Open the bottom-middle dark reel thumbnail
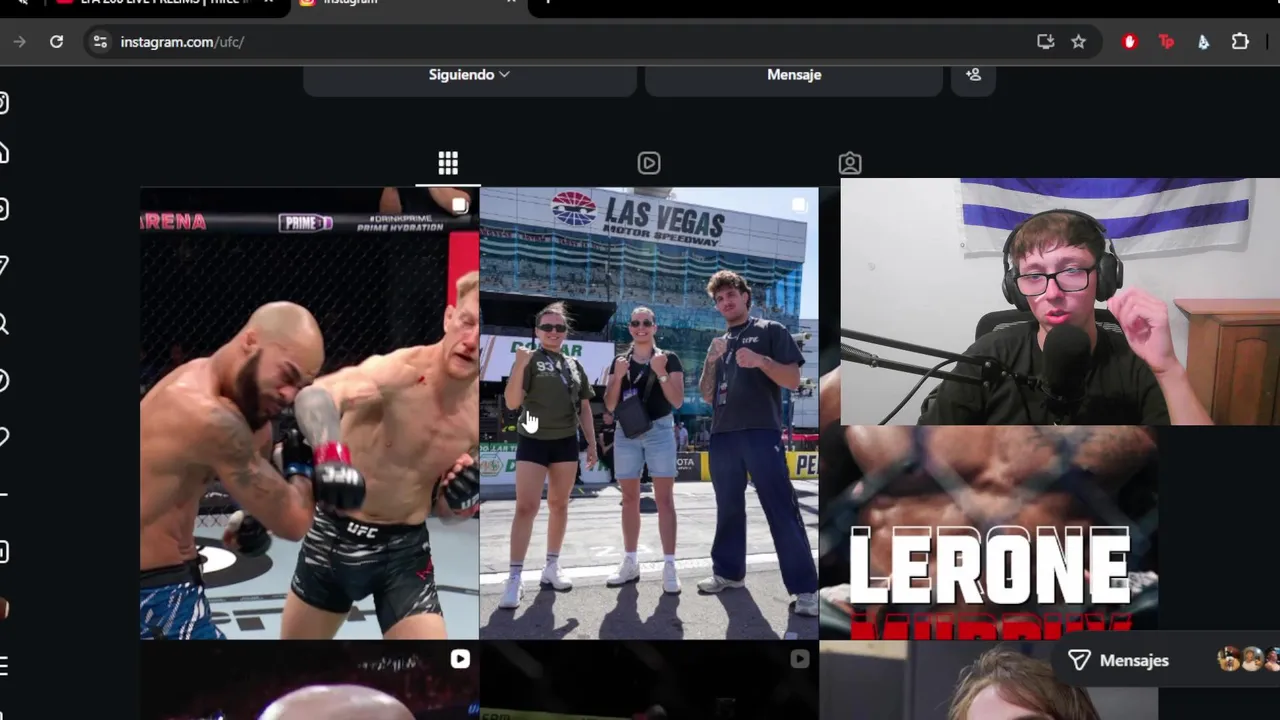Image resolution: width=1280 pixels, height=720 pixels. point(649,681)
